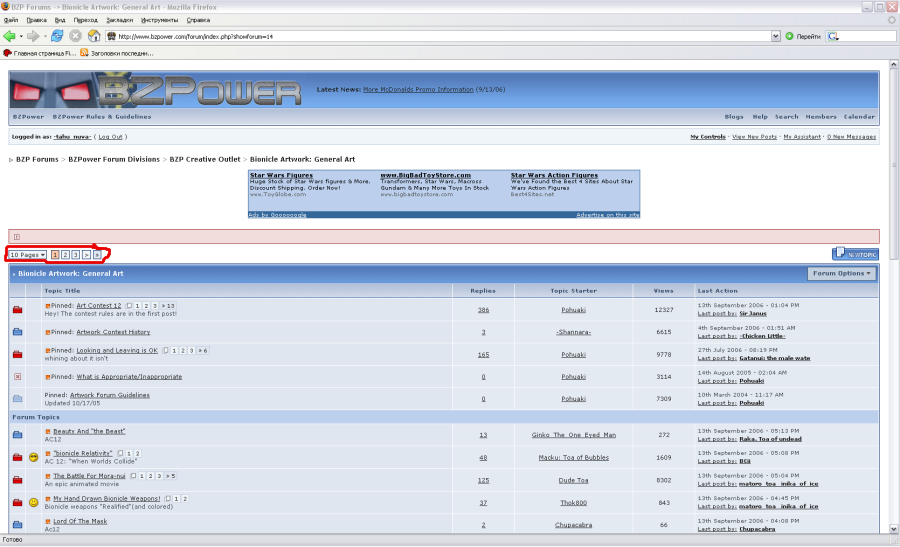Open the Members link
900x547 pixels.
click(x=821, y=117)
